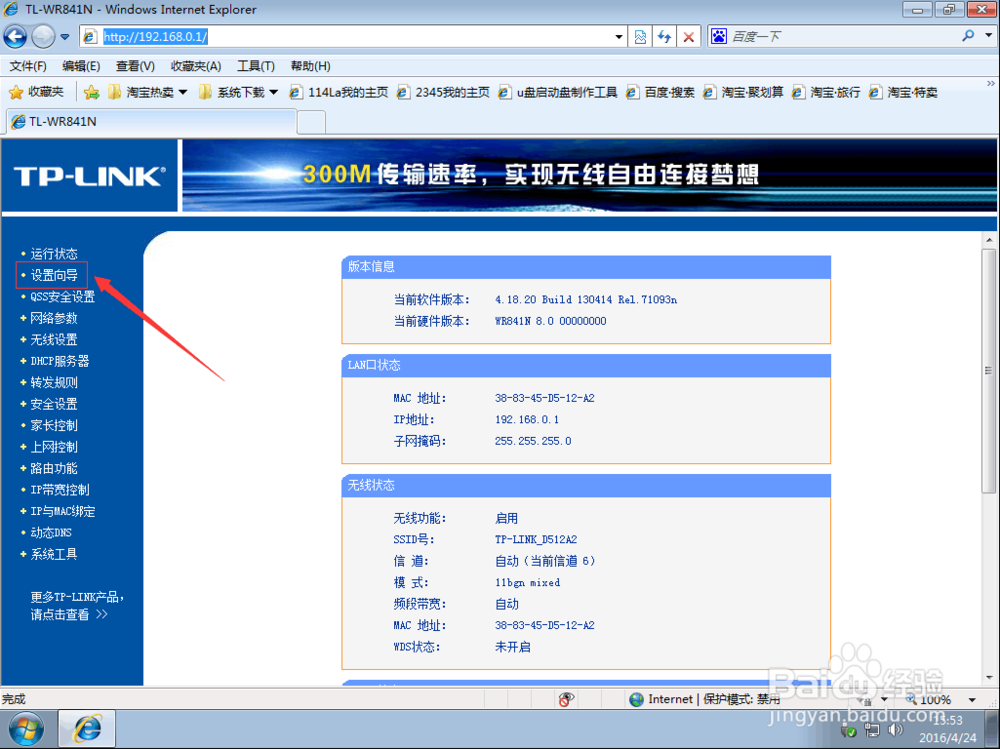The image size is (1000, 749).
Task: Click the Back navigation arrow
Action: [x=17, y=35]
